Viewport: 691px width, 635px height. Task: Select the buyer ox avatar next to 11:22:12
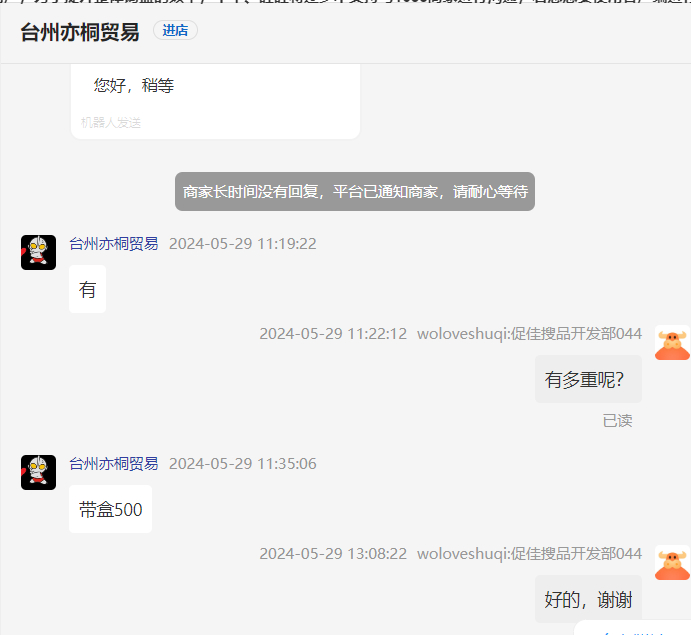[672, 342]
